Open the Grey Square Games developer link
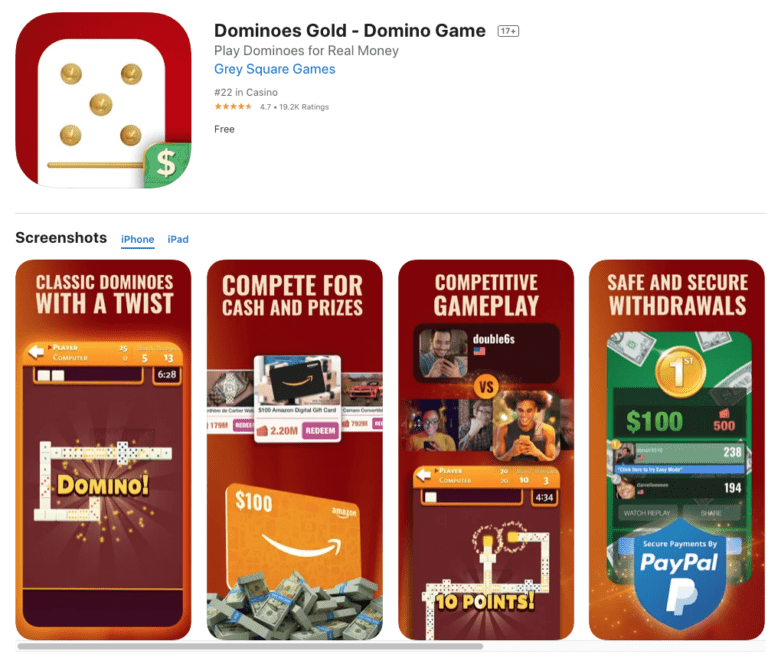 click(x=274, y=69)
